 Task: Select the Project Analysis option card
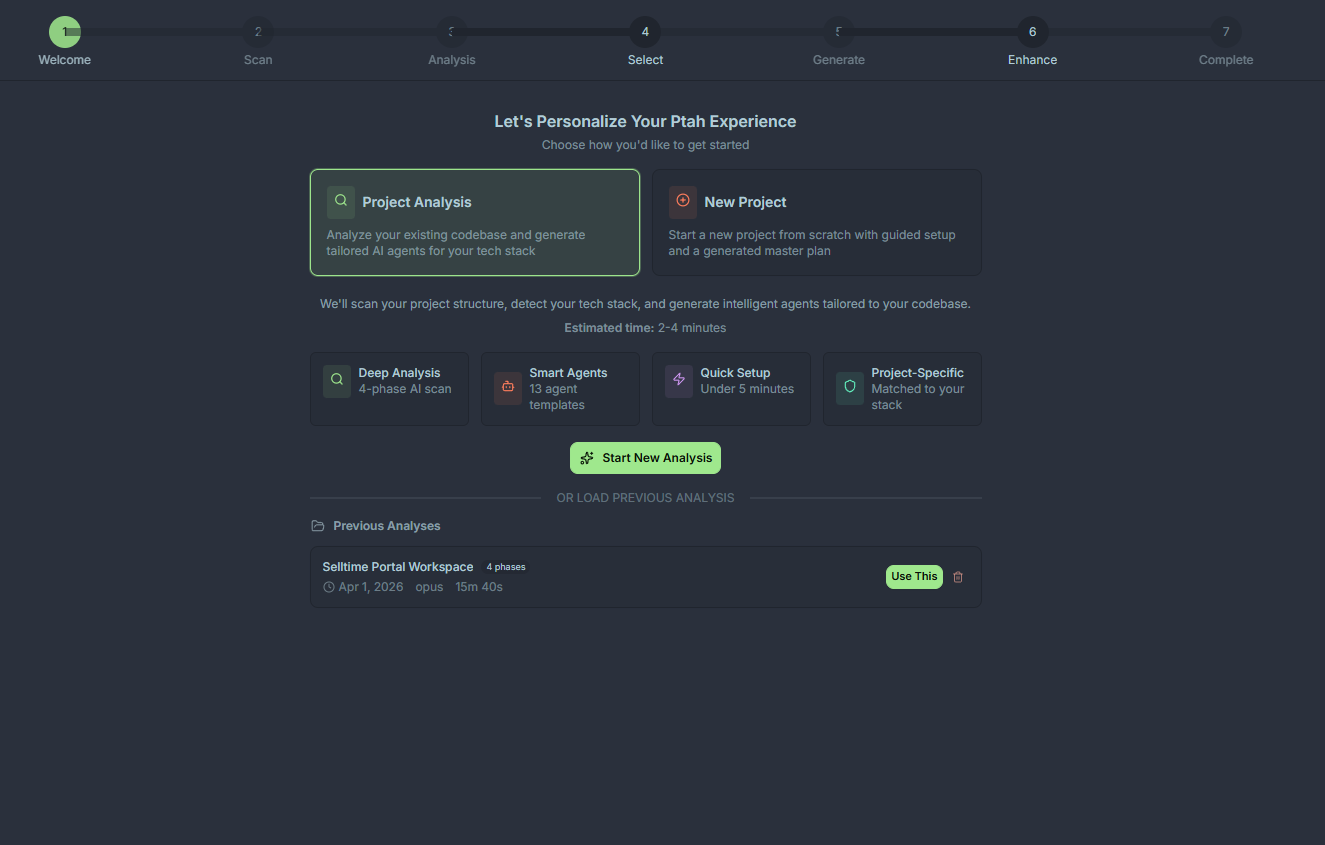[474, 222]
